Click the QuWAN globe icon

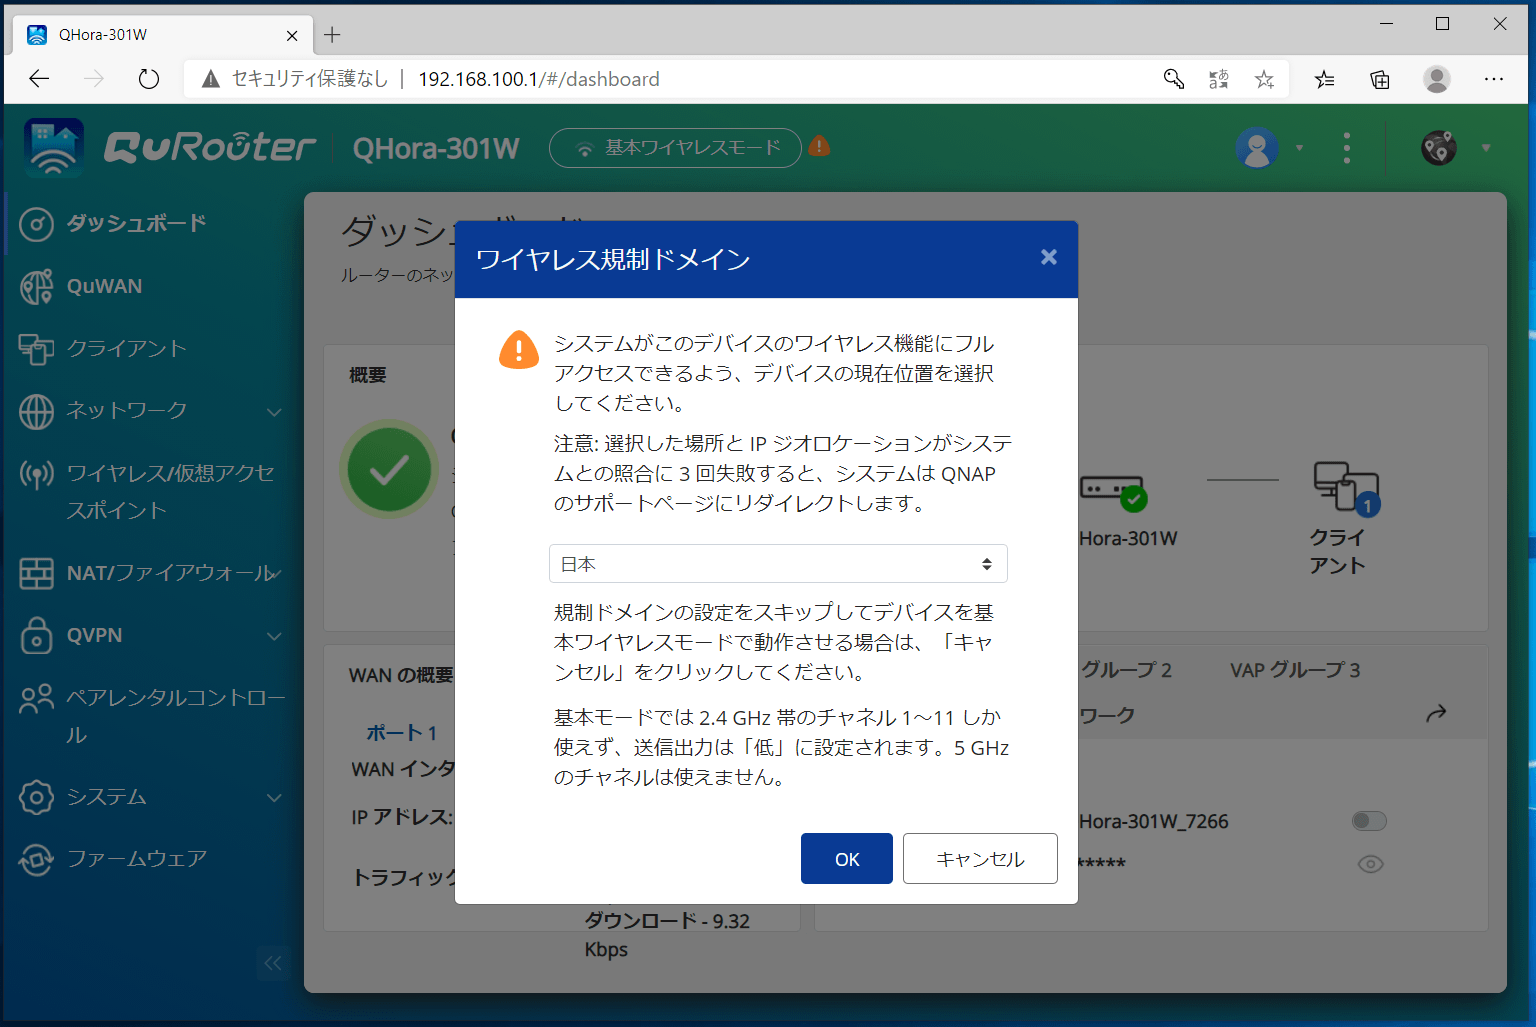pos(36,287)
